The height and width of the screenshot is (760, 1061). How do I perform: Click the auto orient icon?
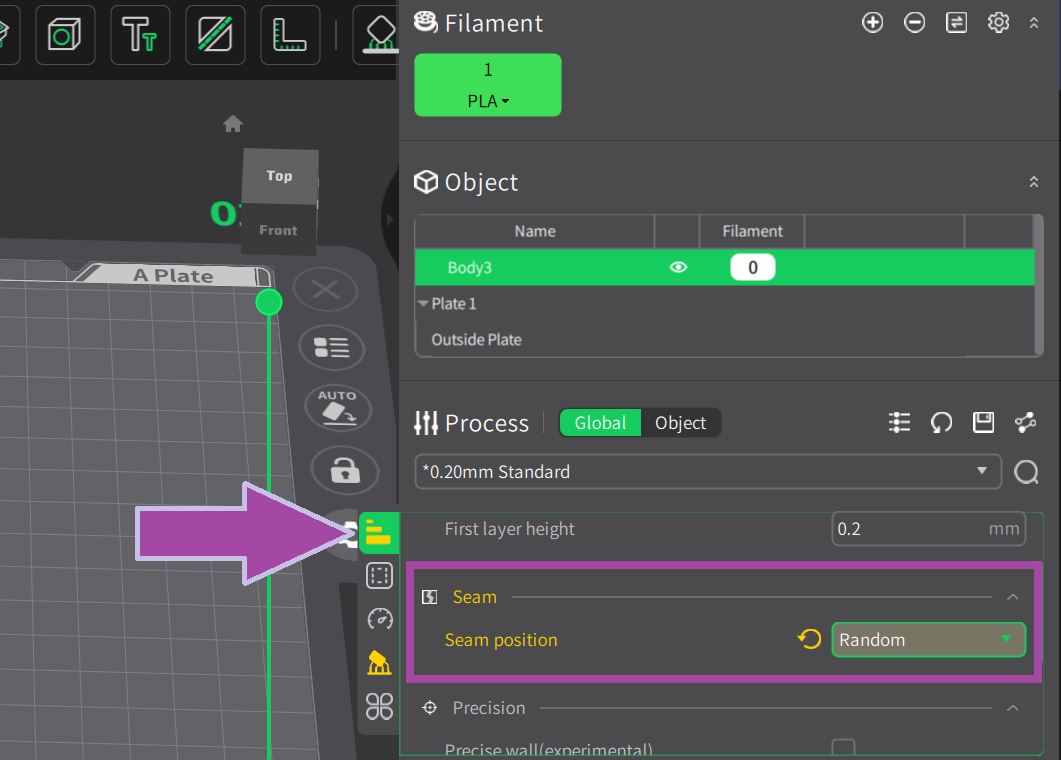pyautogui.click(x=337, y=408)
